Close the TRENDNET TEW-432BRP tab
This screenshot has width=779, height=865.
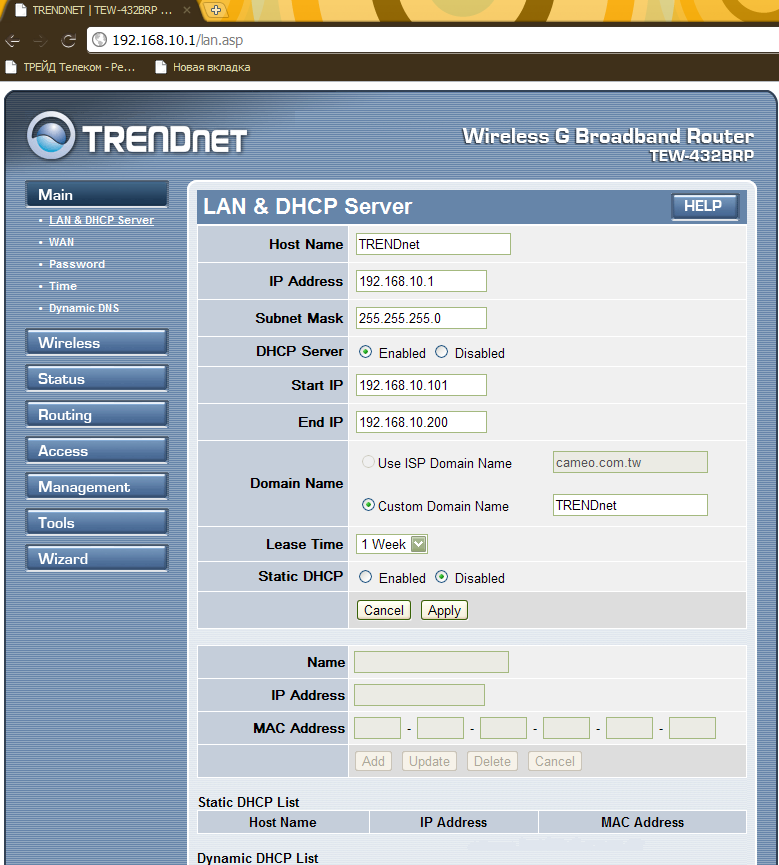[x=187, y=10]
